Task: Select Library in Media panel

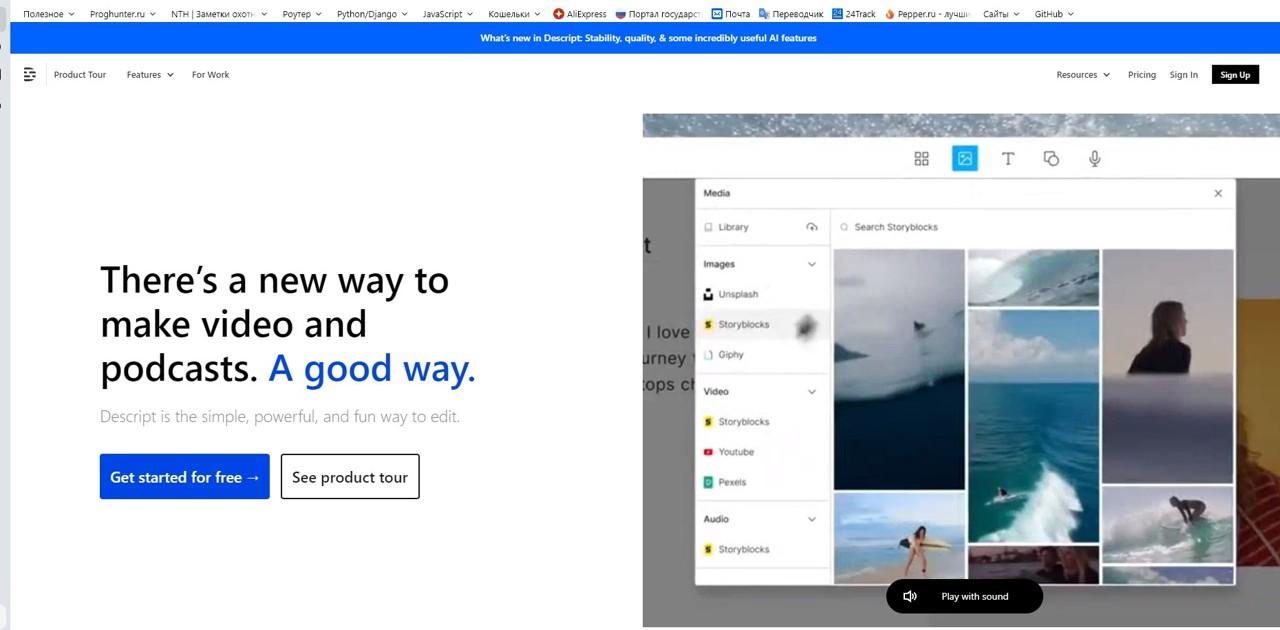Action: point(733,227)
